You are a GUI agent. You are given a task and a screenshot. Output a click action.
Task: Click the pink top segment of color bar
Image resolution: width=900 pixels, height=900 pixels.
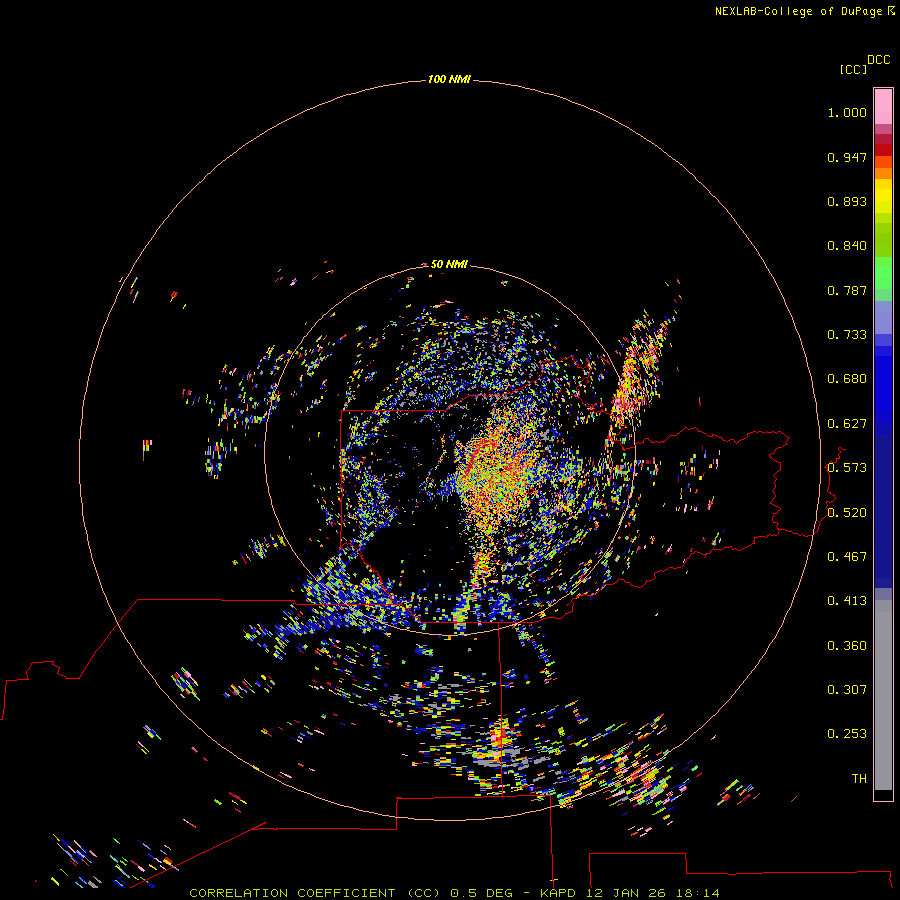pyautogui.click(x=883, y=107)
